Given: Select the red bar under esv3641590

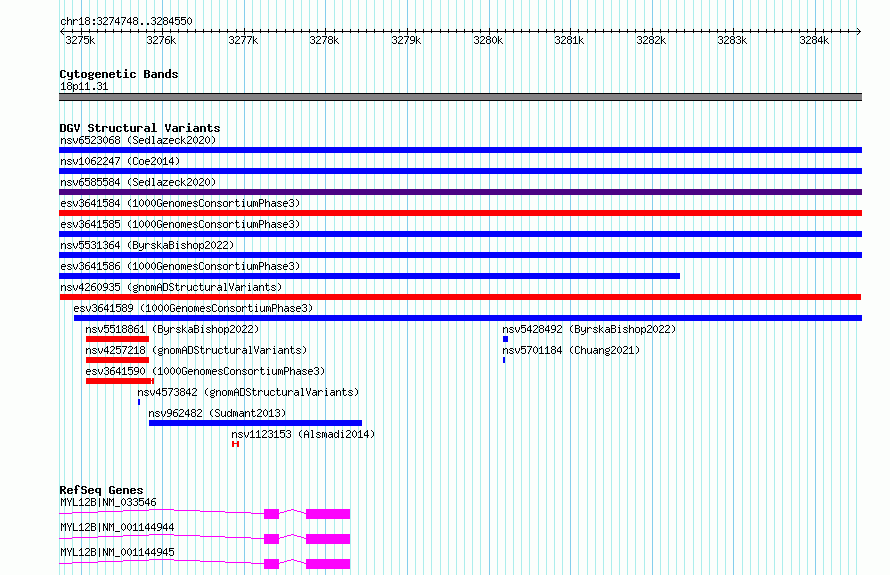Looking at the screenshot, I should 120,381.
